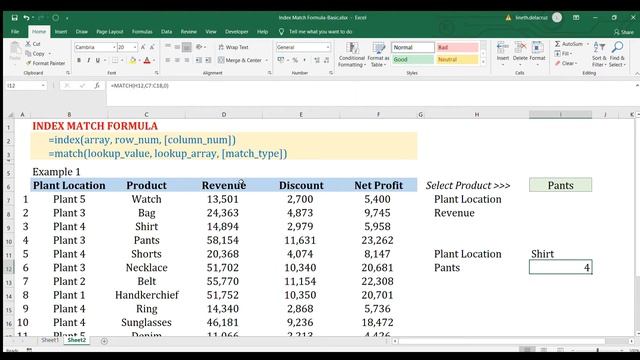Switch to Sheet1
Image resolution: width=640 pixels, height=360 pixels.
[50, 340]
